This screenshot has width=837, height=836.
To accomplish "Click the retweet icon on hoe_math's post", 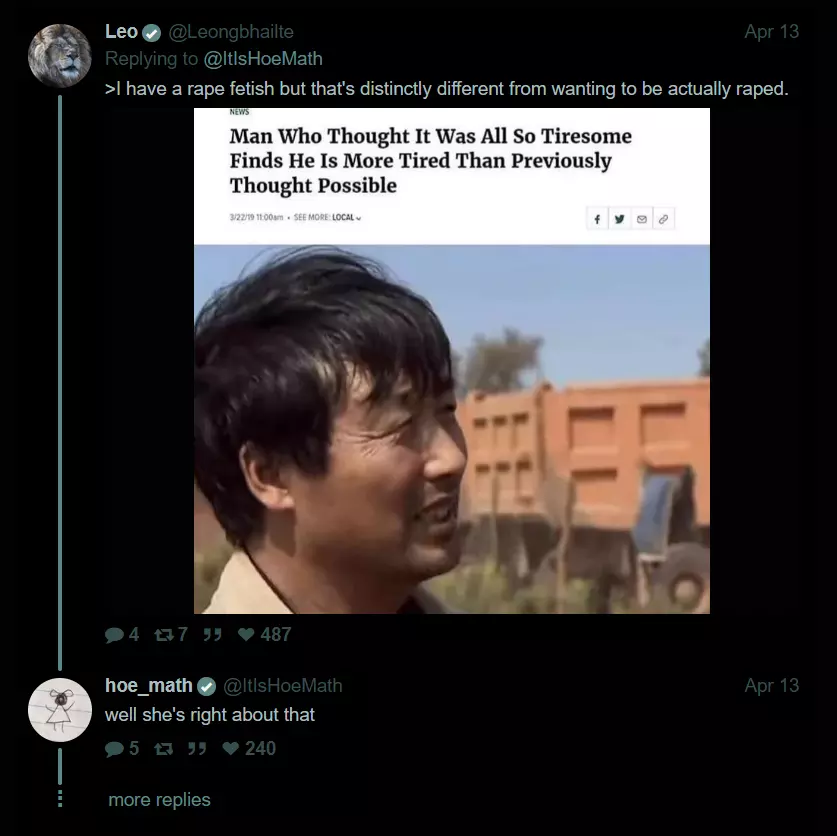I will tap(163, 749).
